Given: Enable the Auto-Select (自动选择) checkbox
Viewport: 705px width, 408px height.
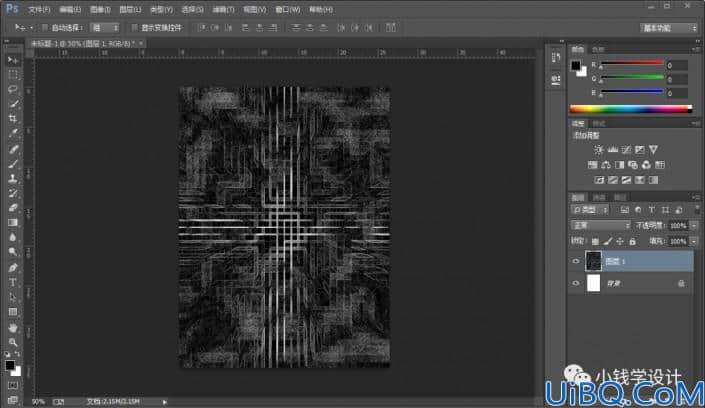Looking at the screenshot, I should pyautogui.click(x=45, y=27).
